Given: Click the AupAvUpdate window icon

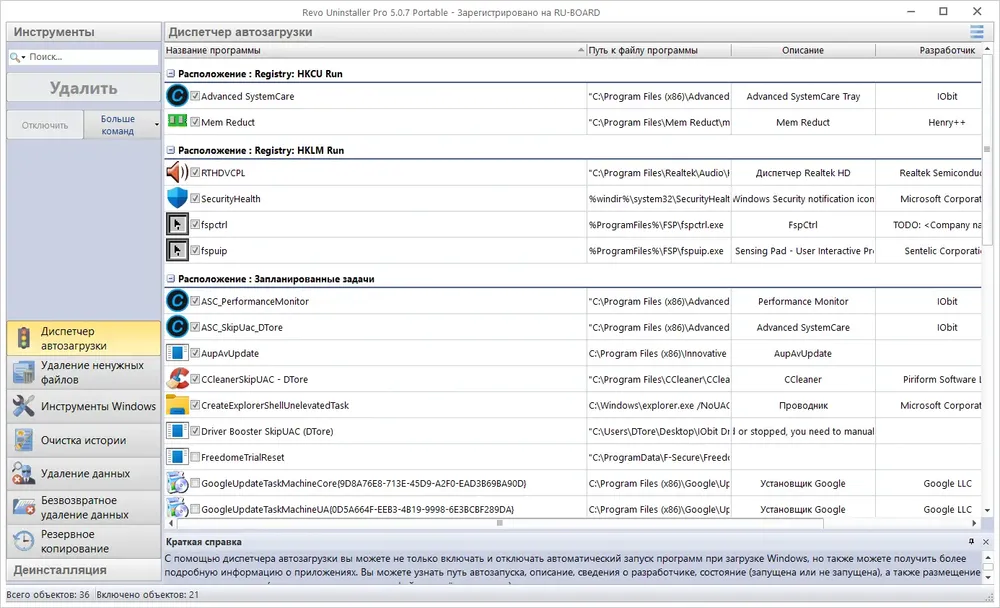Looking at the screenshot, I should (177, 353).
